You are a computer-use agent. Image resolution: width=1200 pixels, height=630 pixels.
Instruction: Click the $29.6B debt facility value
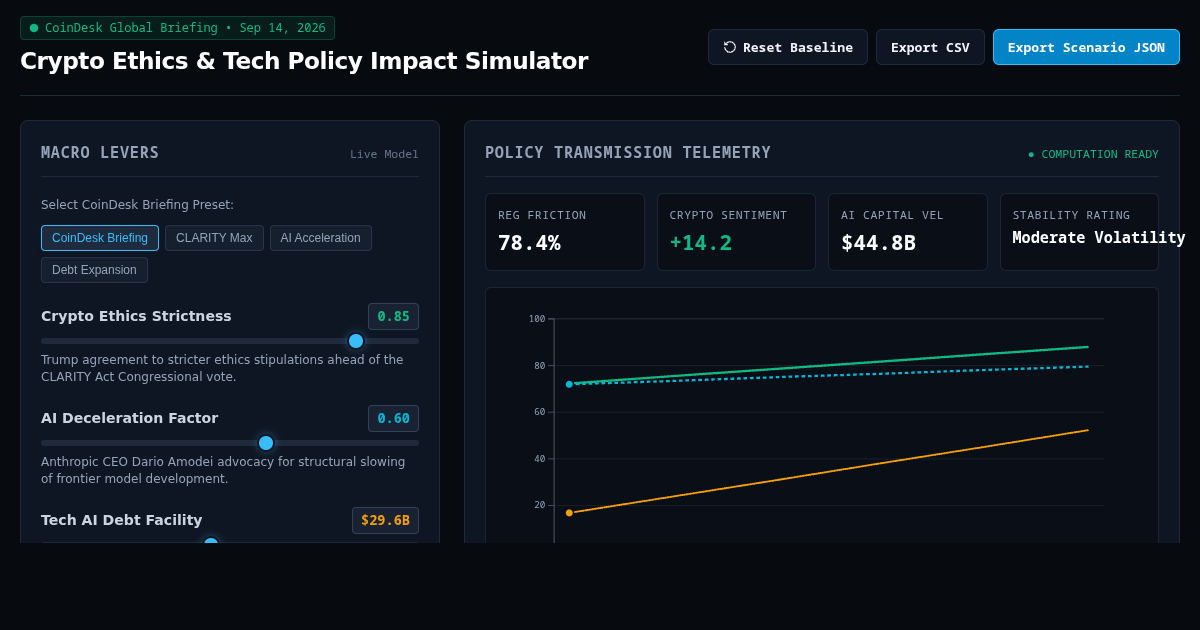(x=385, y=520)
